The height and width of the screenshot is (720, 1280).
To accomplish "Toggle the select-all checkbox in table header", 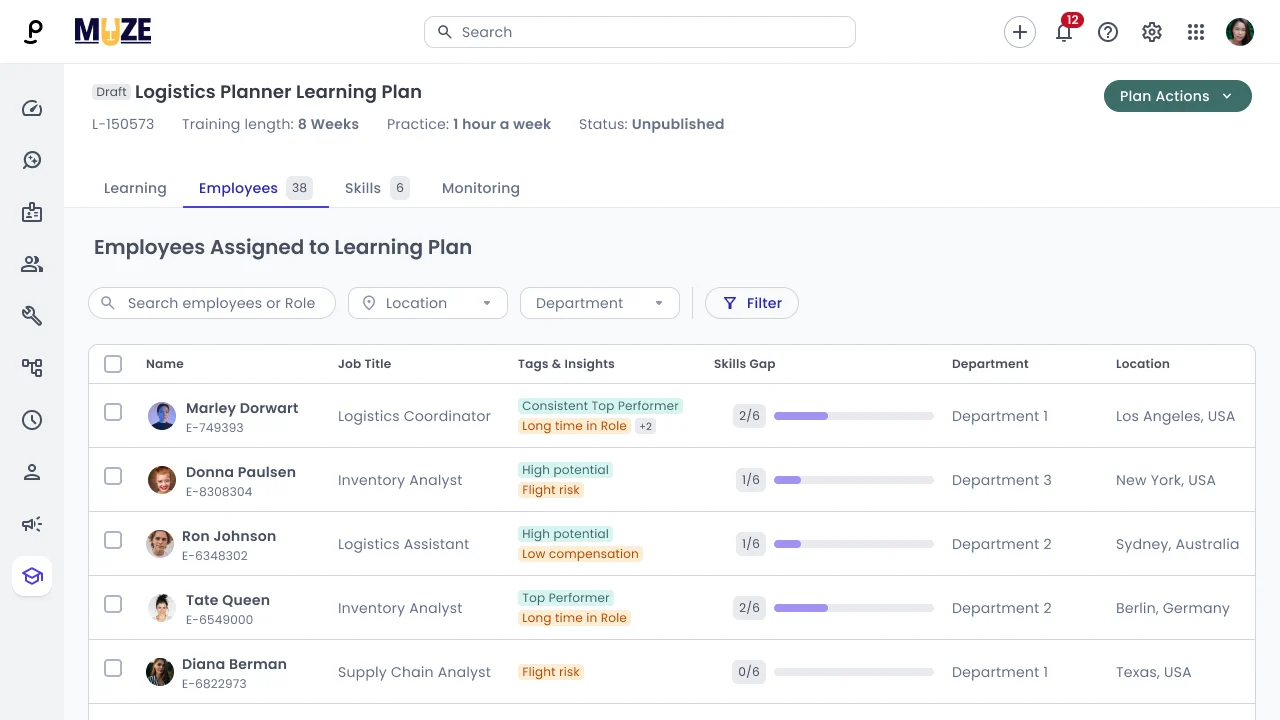I will 113,364.
